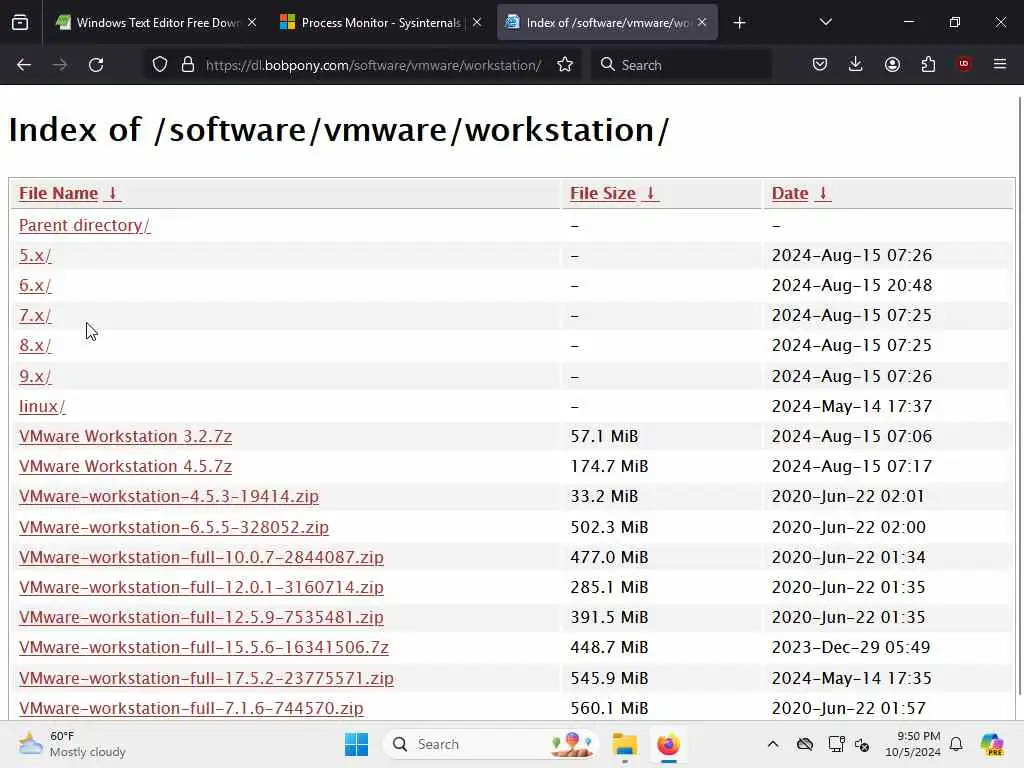Open the 7.x/ folder
This screenshot has height=768, width=1024.
pos(35,315)
